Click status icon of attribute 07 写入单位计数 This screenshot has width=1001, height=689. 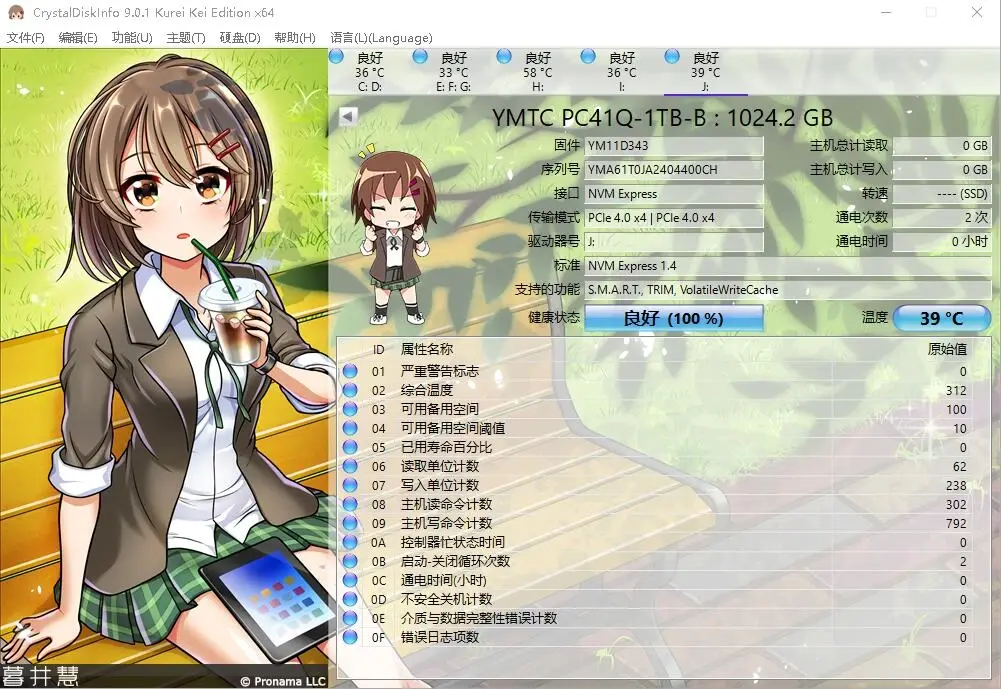click(x=350, y=485)
